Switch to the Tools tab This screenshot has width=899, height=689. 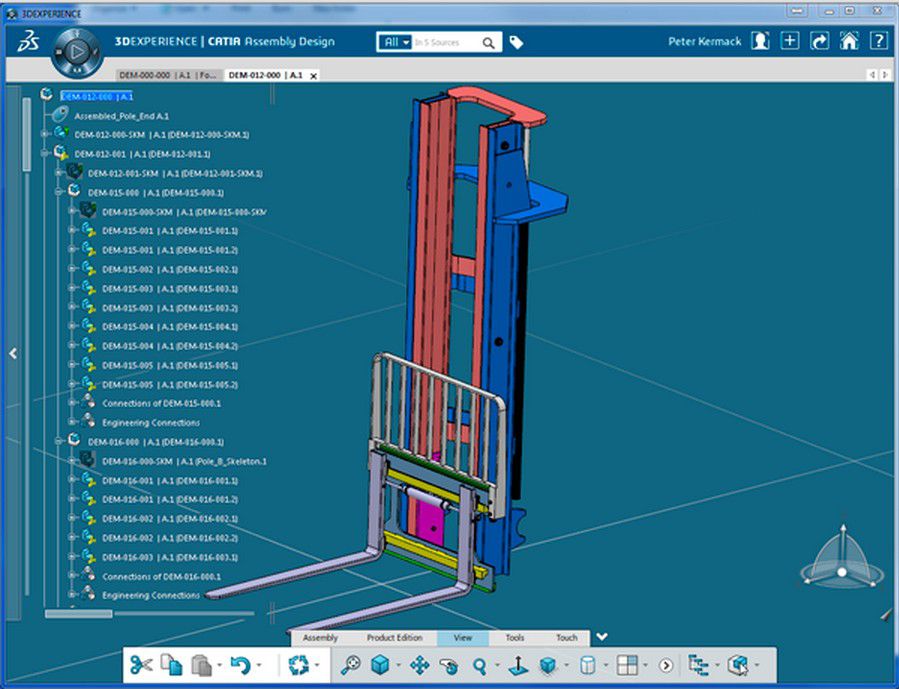515,637
